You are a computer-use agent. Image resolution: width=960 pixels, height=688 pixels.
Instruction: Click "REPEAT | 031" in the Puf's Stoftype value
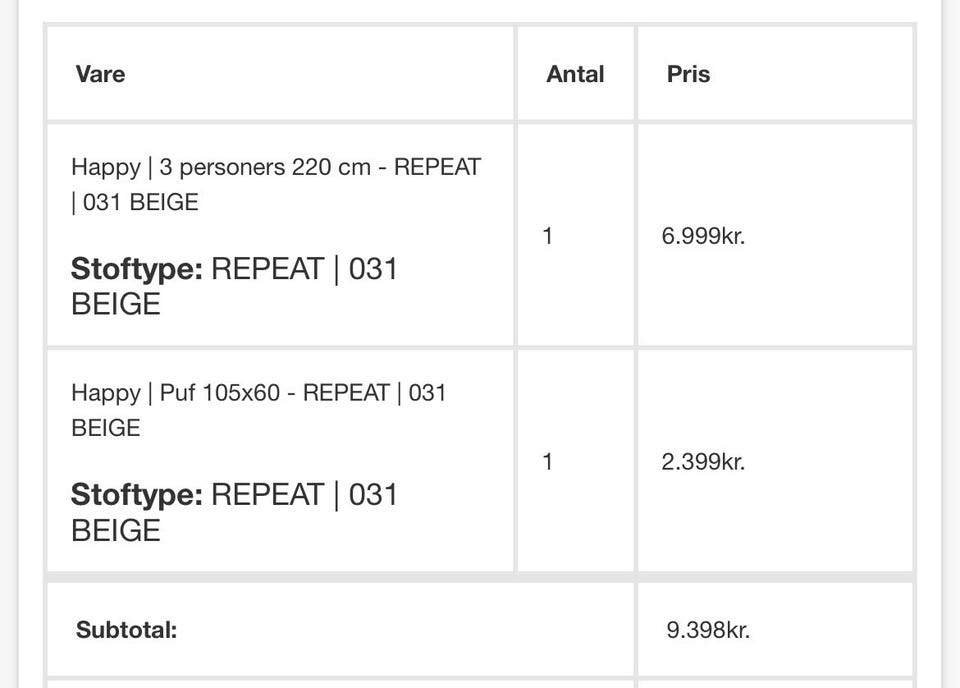(304, 495)
